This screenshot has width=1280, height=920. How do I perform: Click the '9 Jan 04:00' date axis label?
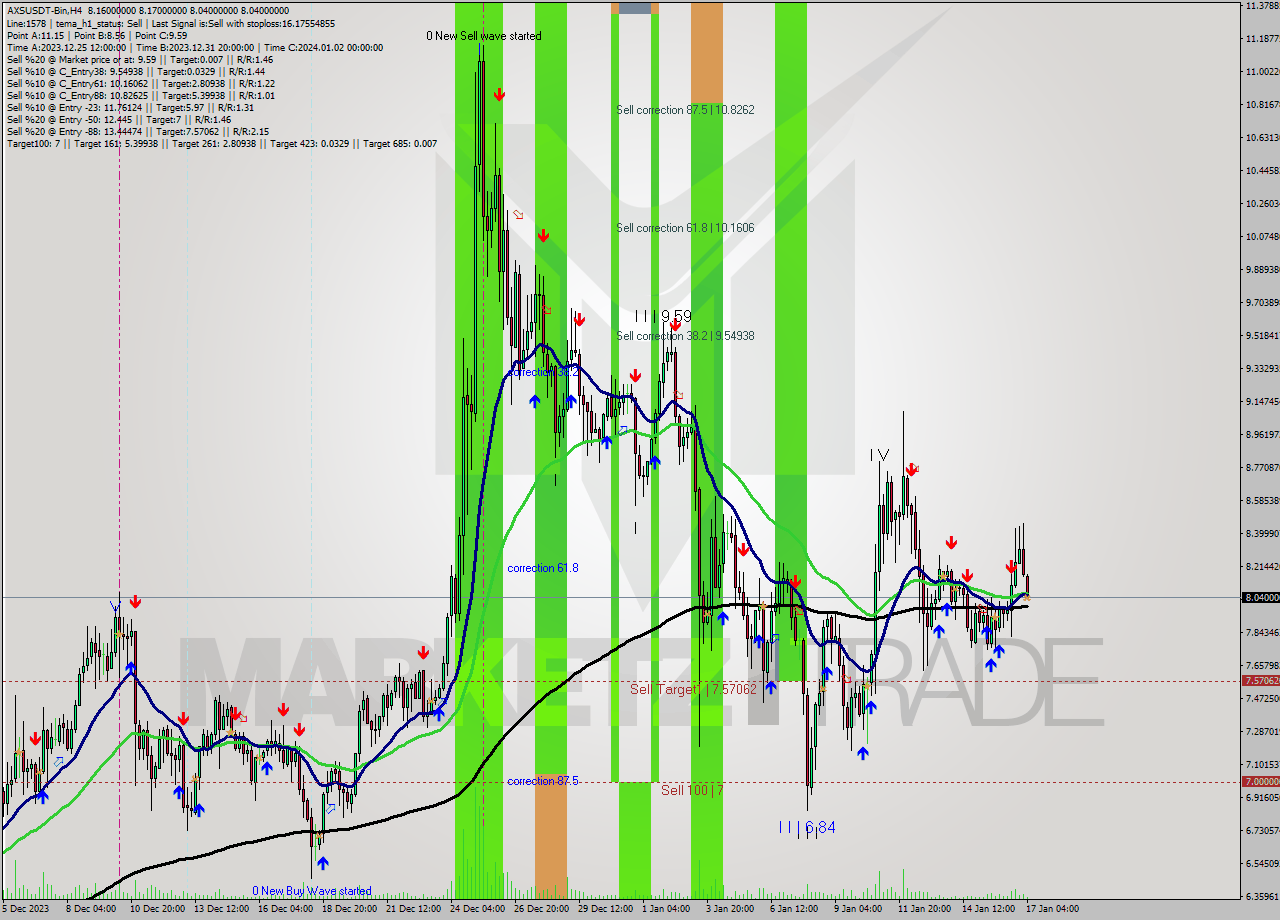pyautogui.click(x=858, y=909)
